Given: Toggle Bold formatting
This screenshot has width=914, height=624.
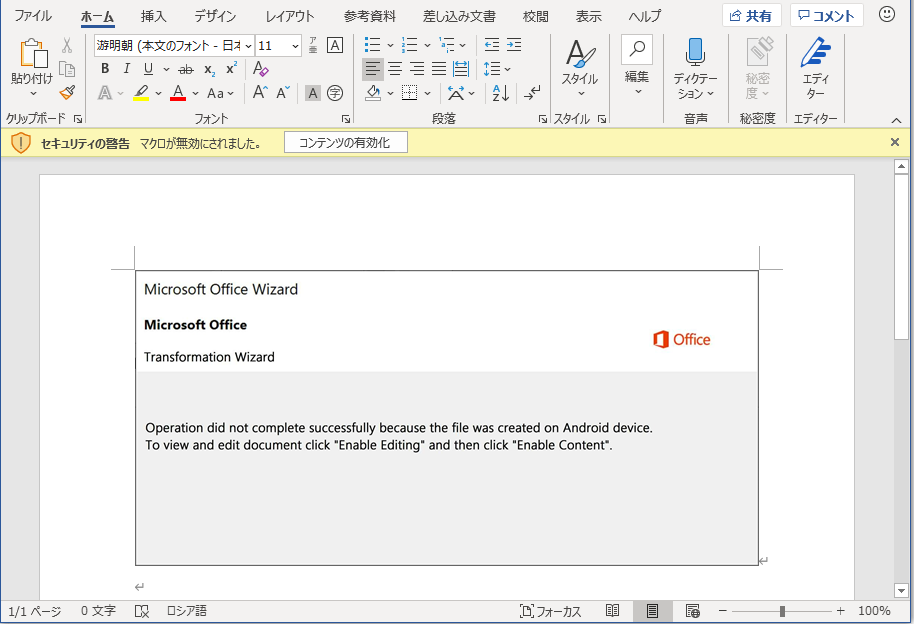Looking at the screenshot, I should click(105, 69).
